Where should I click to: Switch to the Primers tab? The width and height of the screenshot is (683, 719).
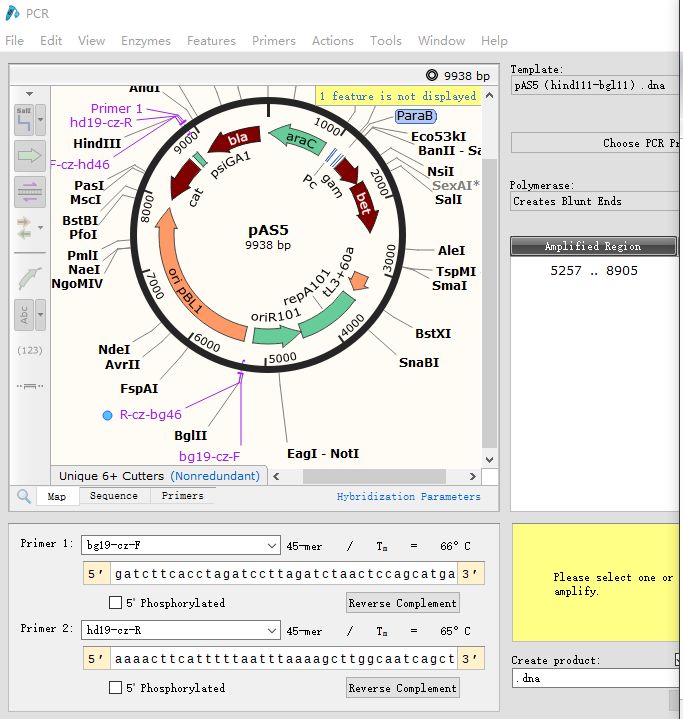coord(183,496)
